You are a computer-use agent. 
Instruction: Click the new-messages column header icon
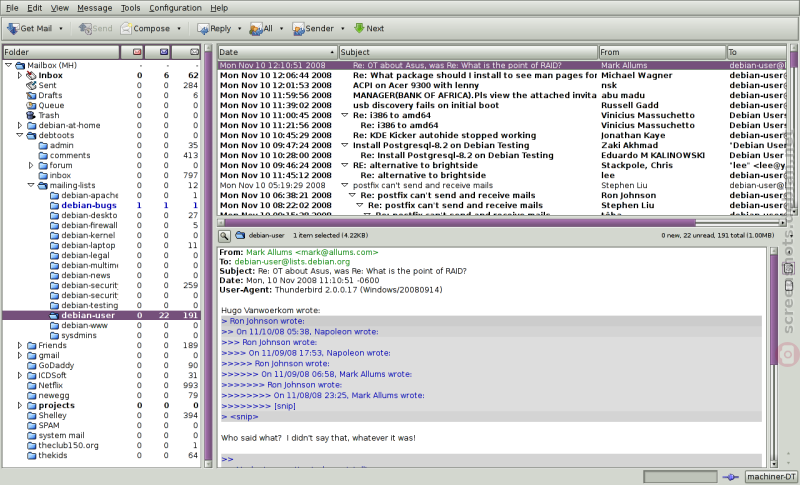[137, 52]
